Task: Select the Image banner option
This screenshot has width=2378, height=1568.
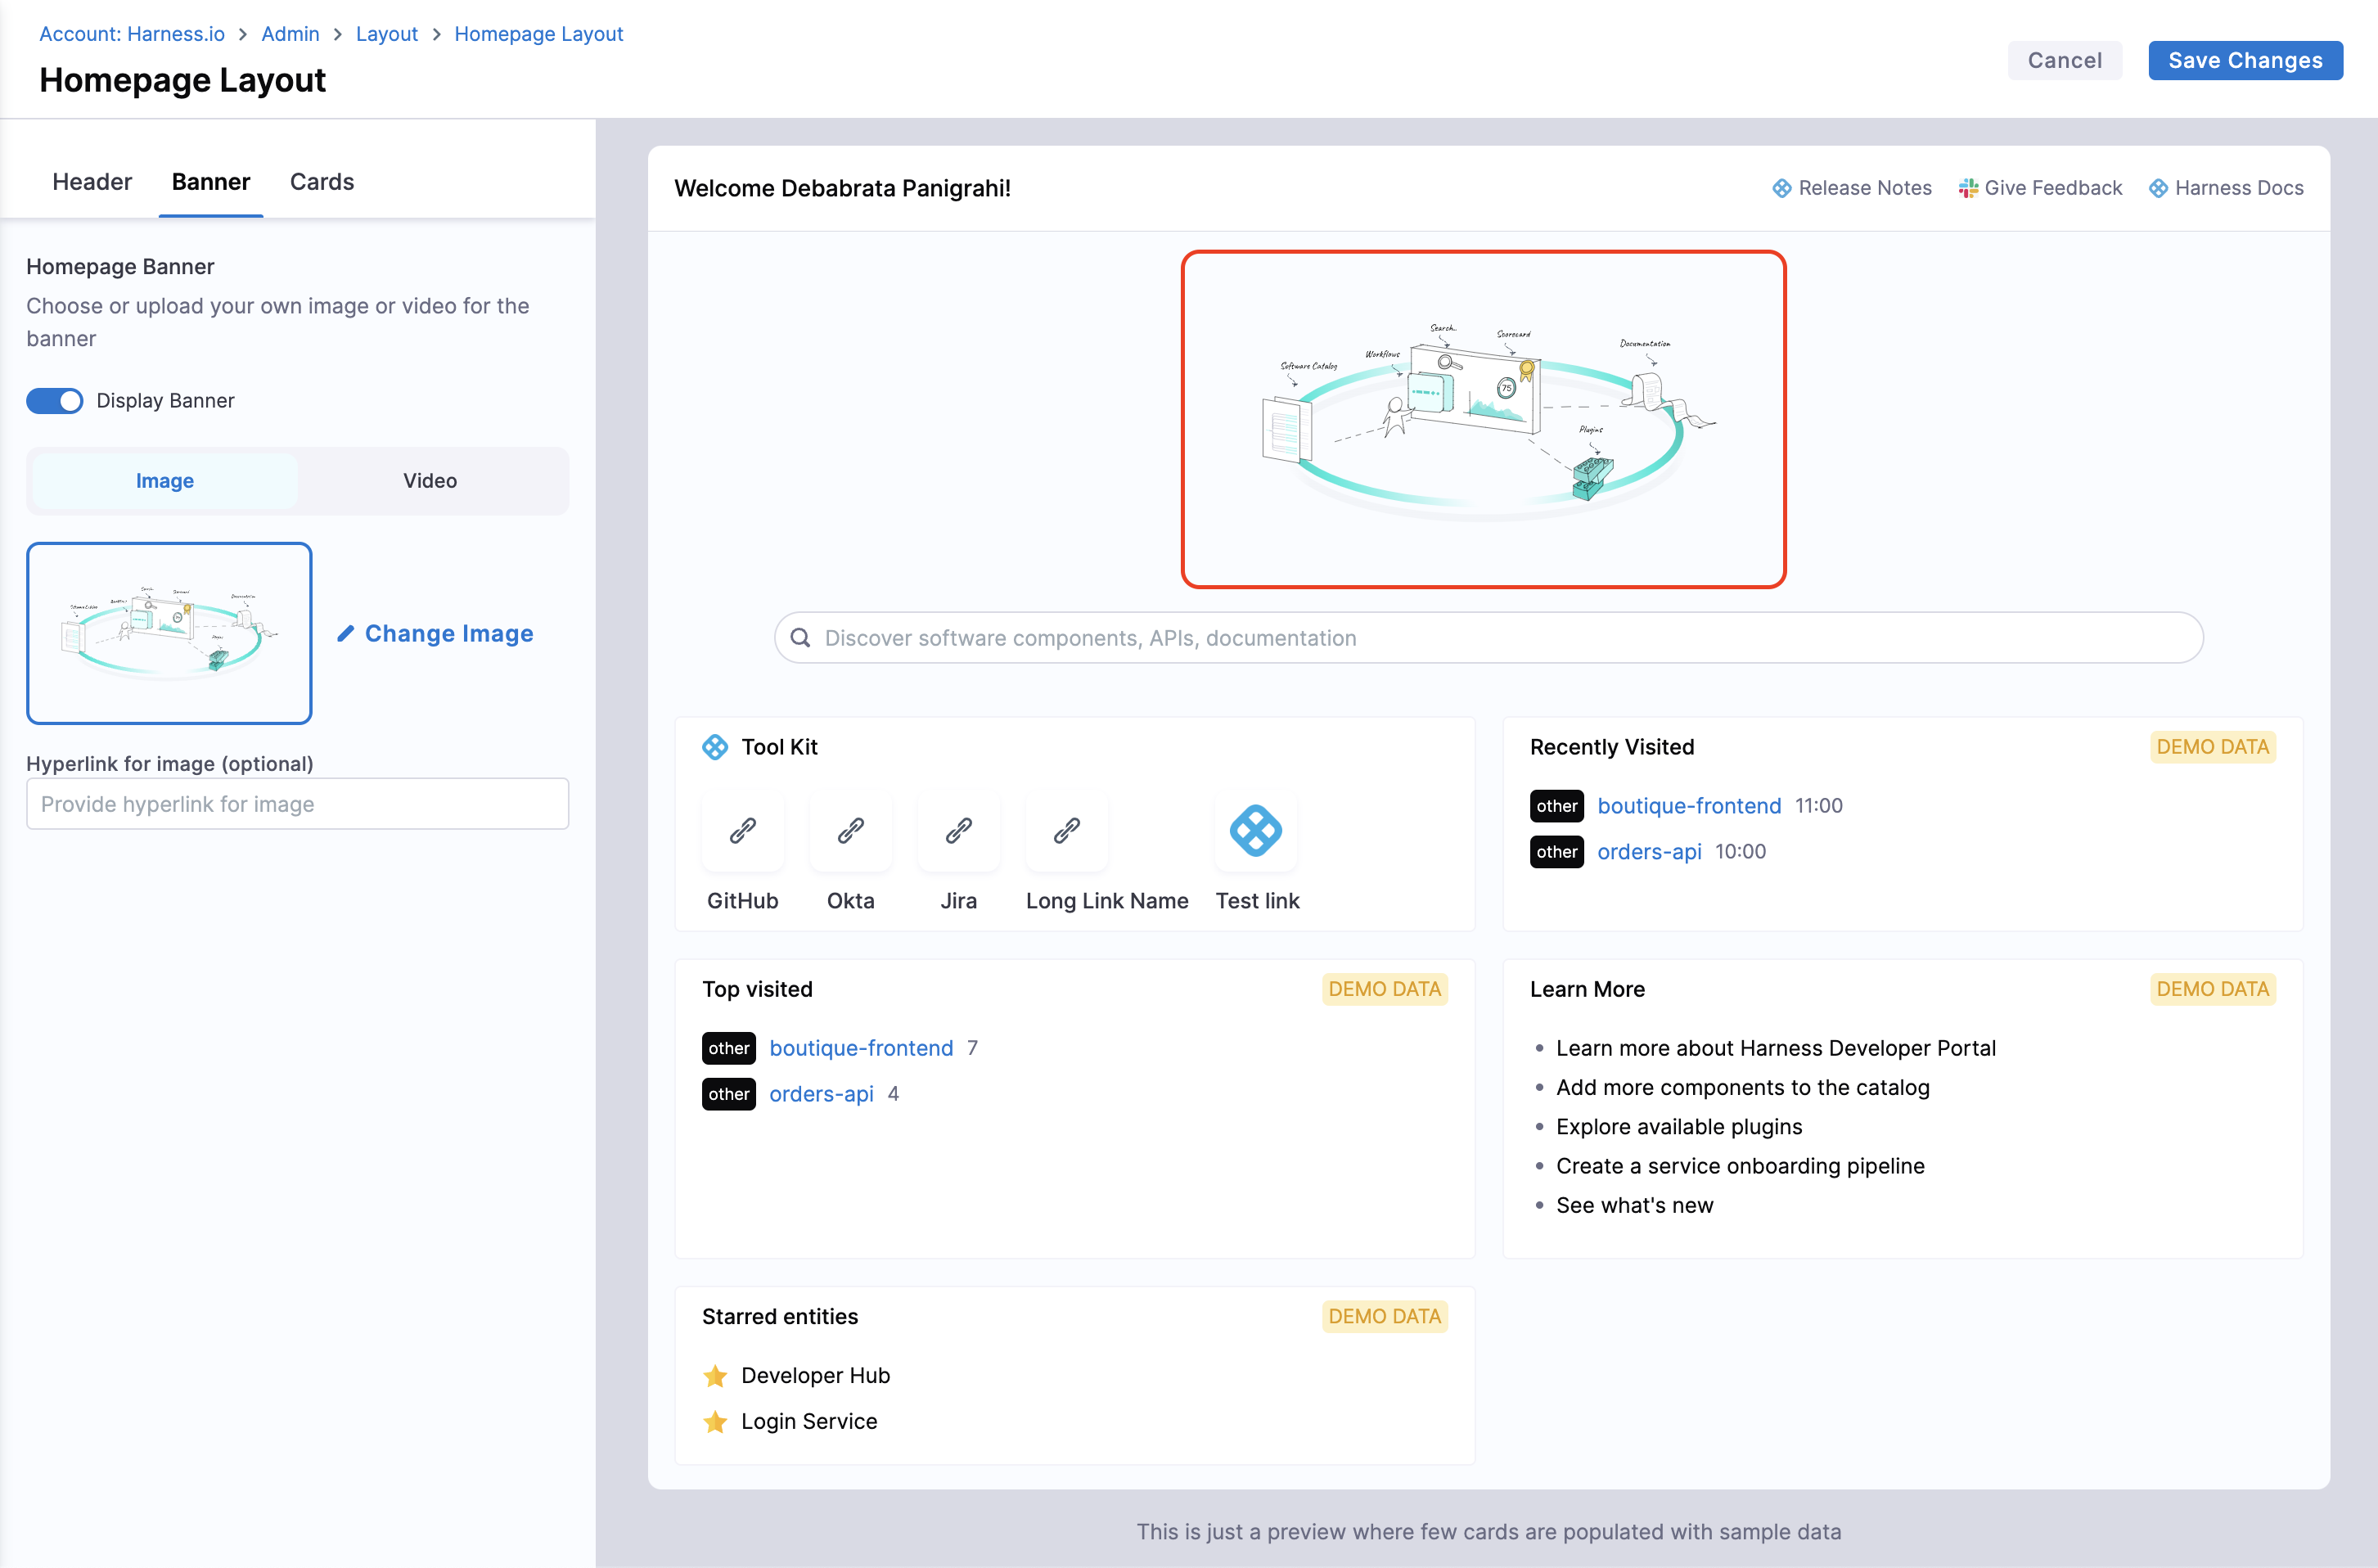Action: [x=165, y=481]
